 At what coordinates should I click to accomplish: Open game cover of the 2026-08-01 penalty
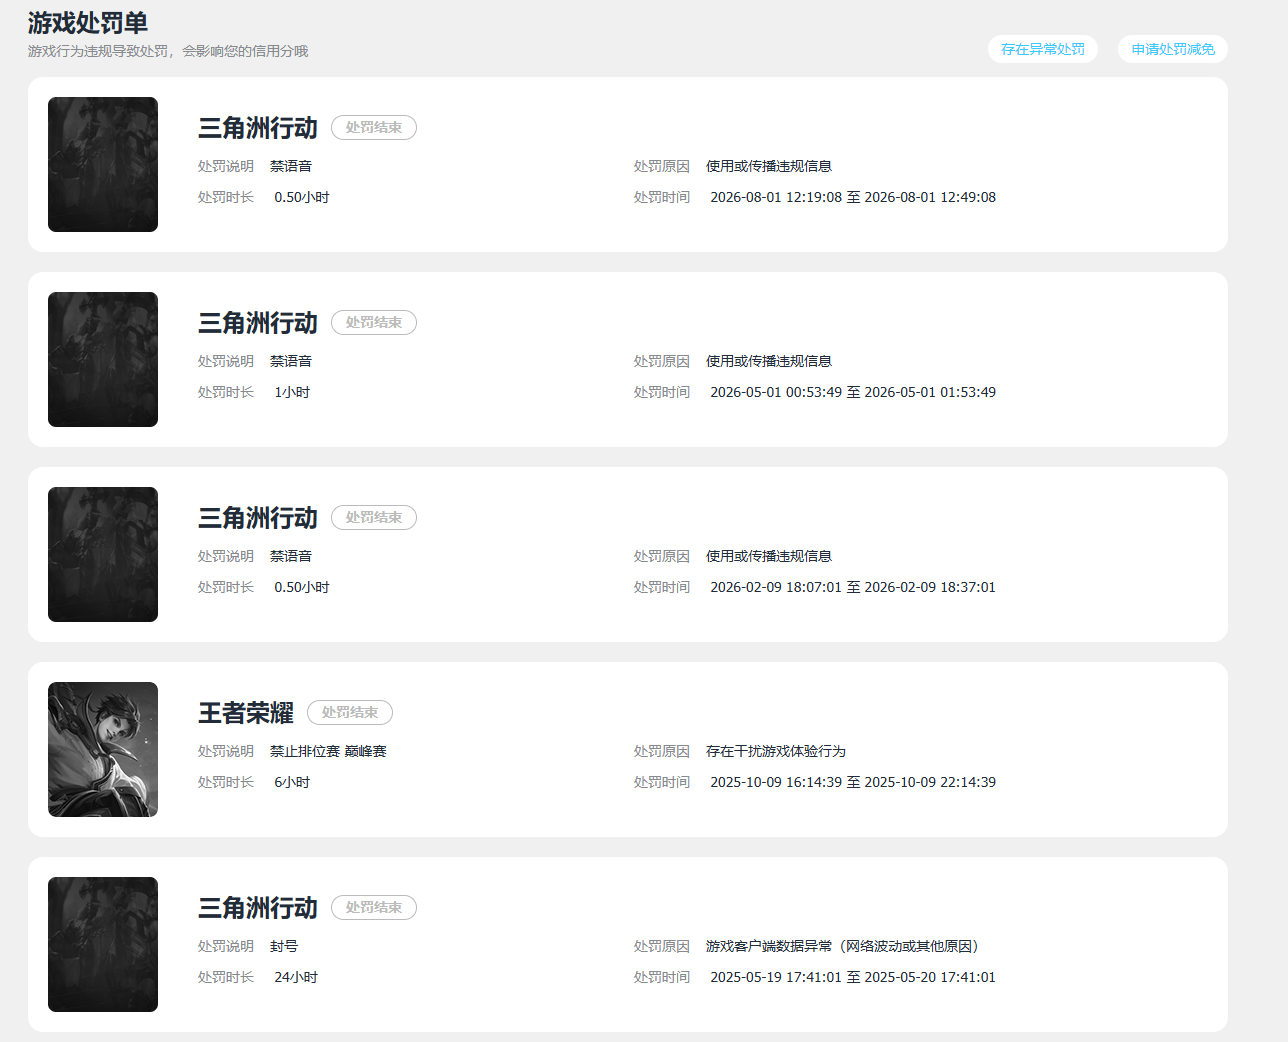point(103,164)
